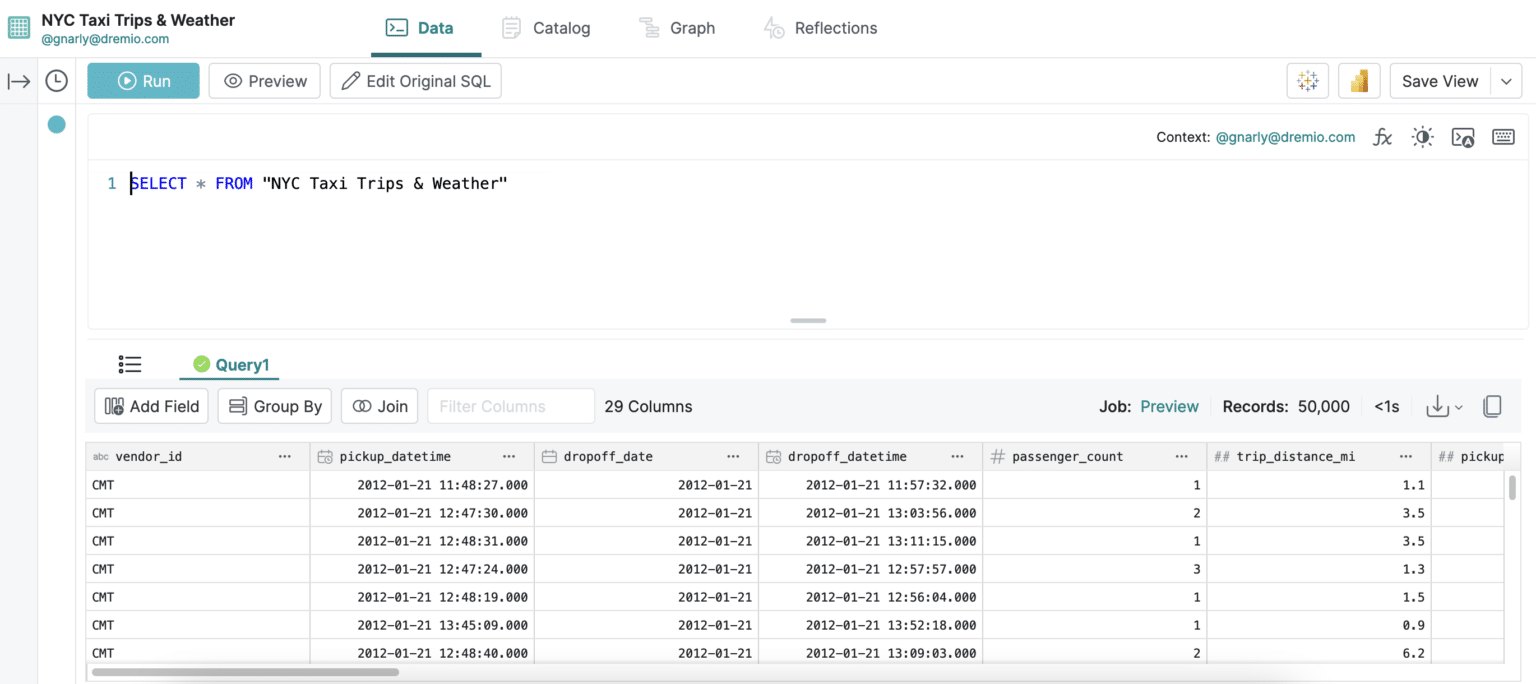The width and height of the screenshot is (1536, 684).
Task: Click the Add Field icon
Action: pyautogui.click(x=122, y=406)
